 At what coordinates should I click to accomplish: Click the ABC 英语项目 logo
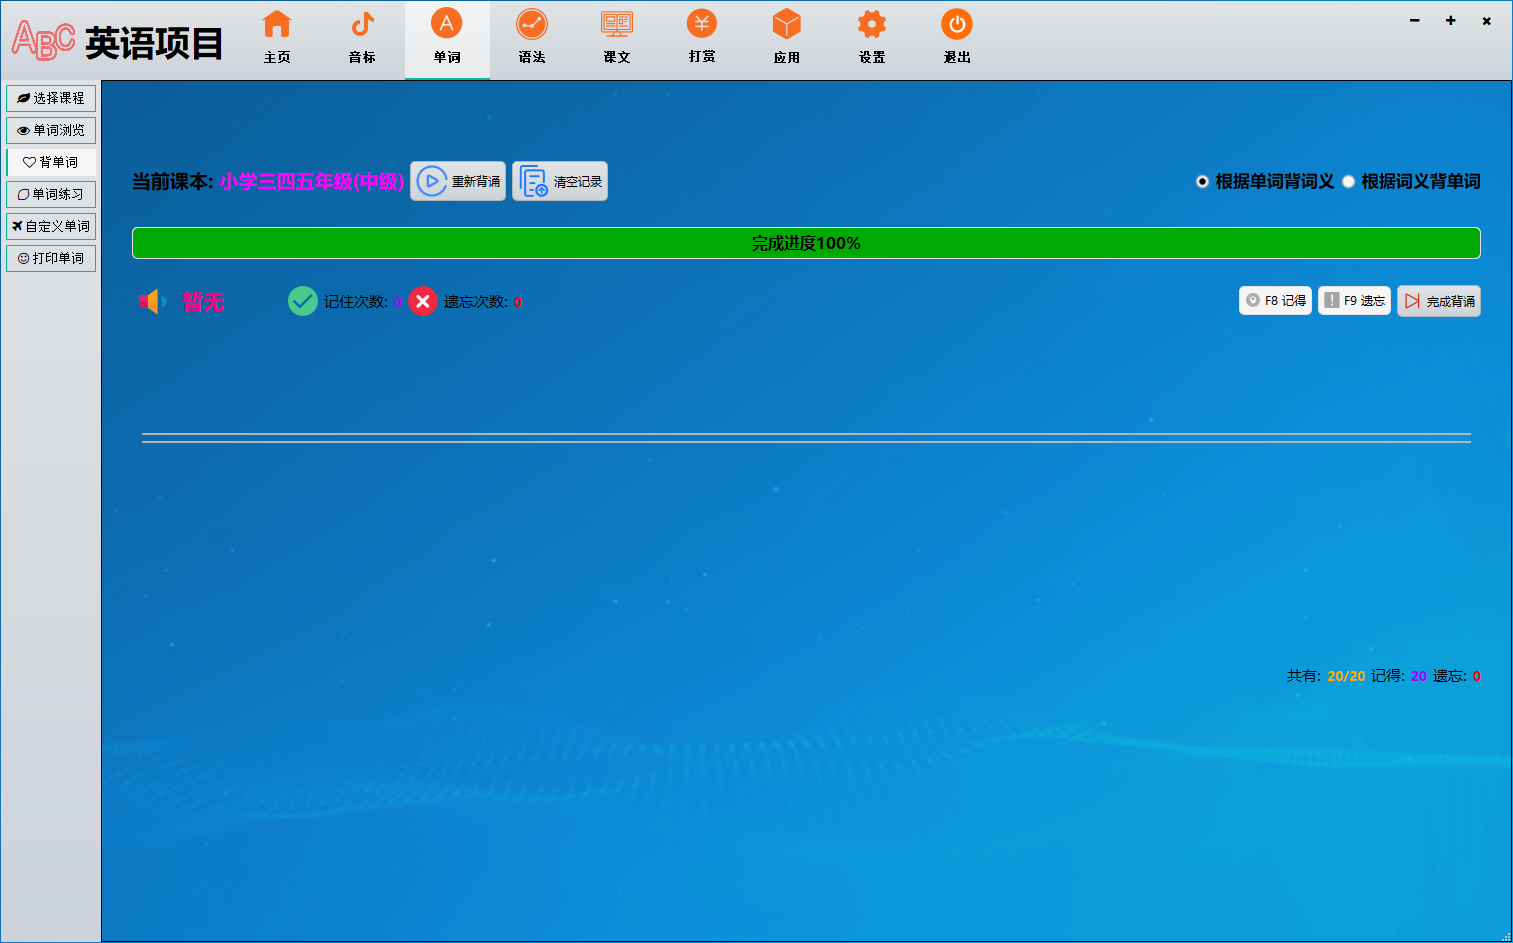coord(117,41)
